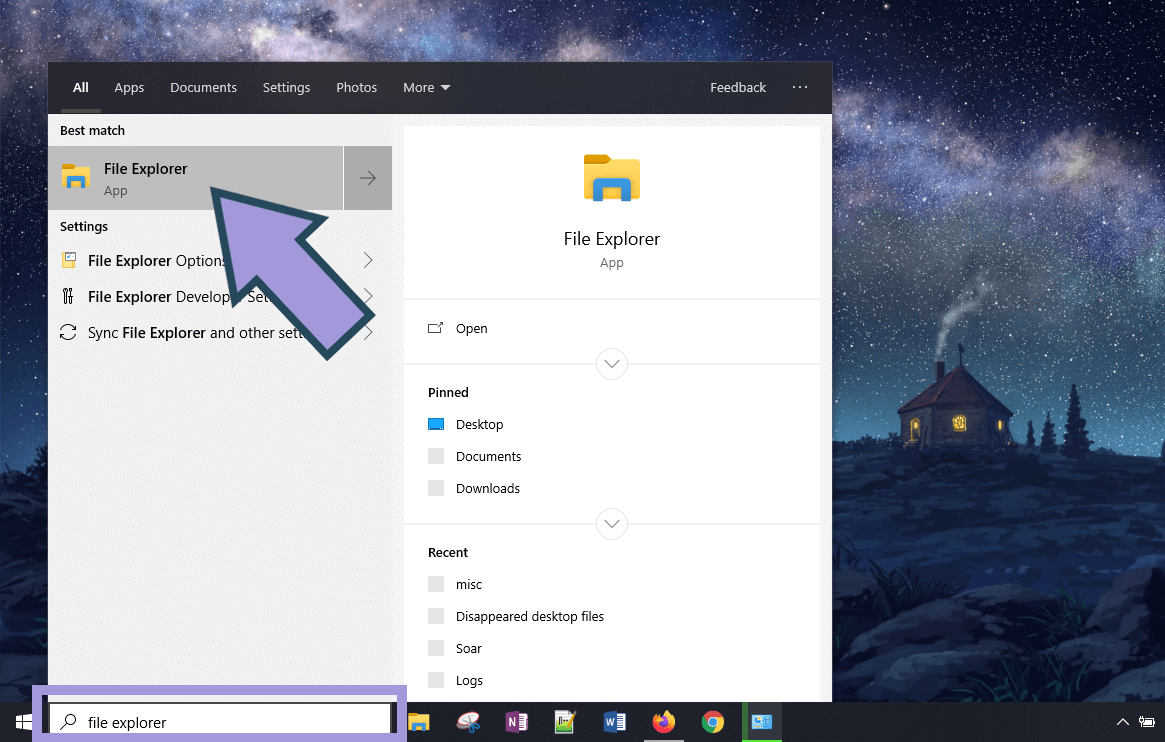1165x742 pixels.
Task: Click the power/battery tray icon
Action: tap(1149, 722)
